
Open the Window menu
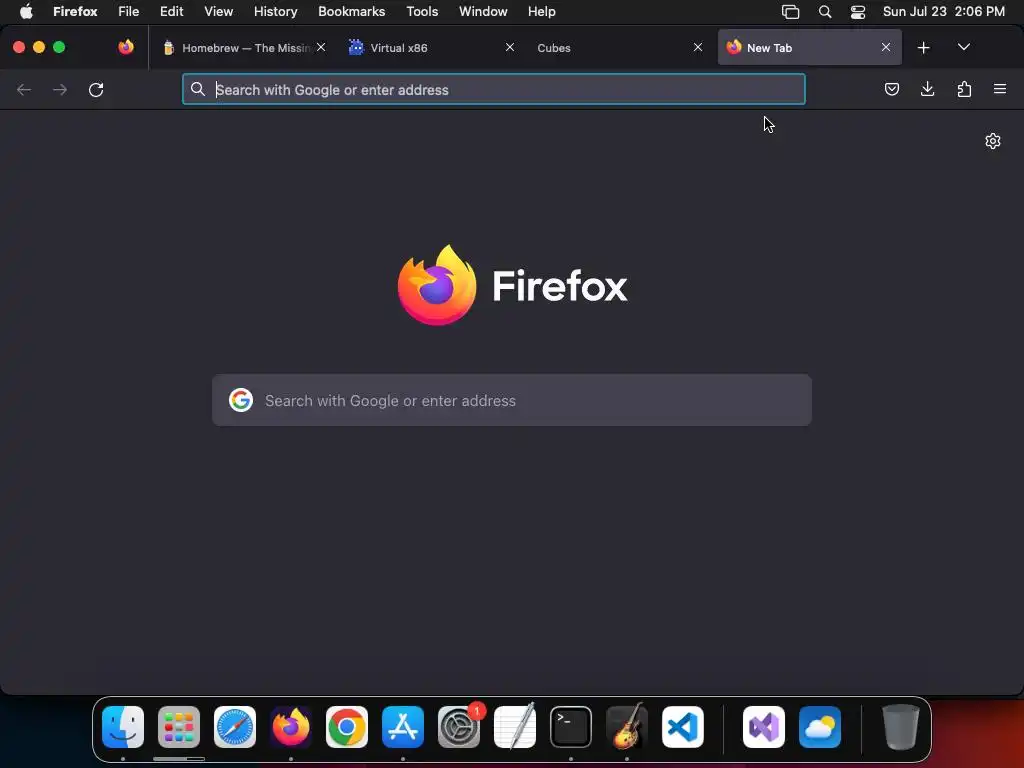tap(483, 12)
